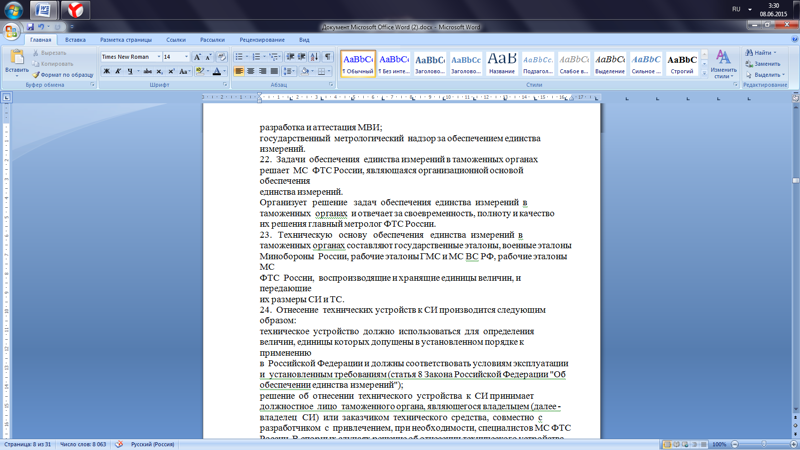Open the Paragraph dialog launcher (Абзац)
The image size is (800, 450).
(331, 85)
